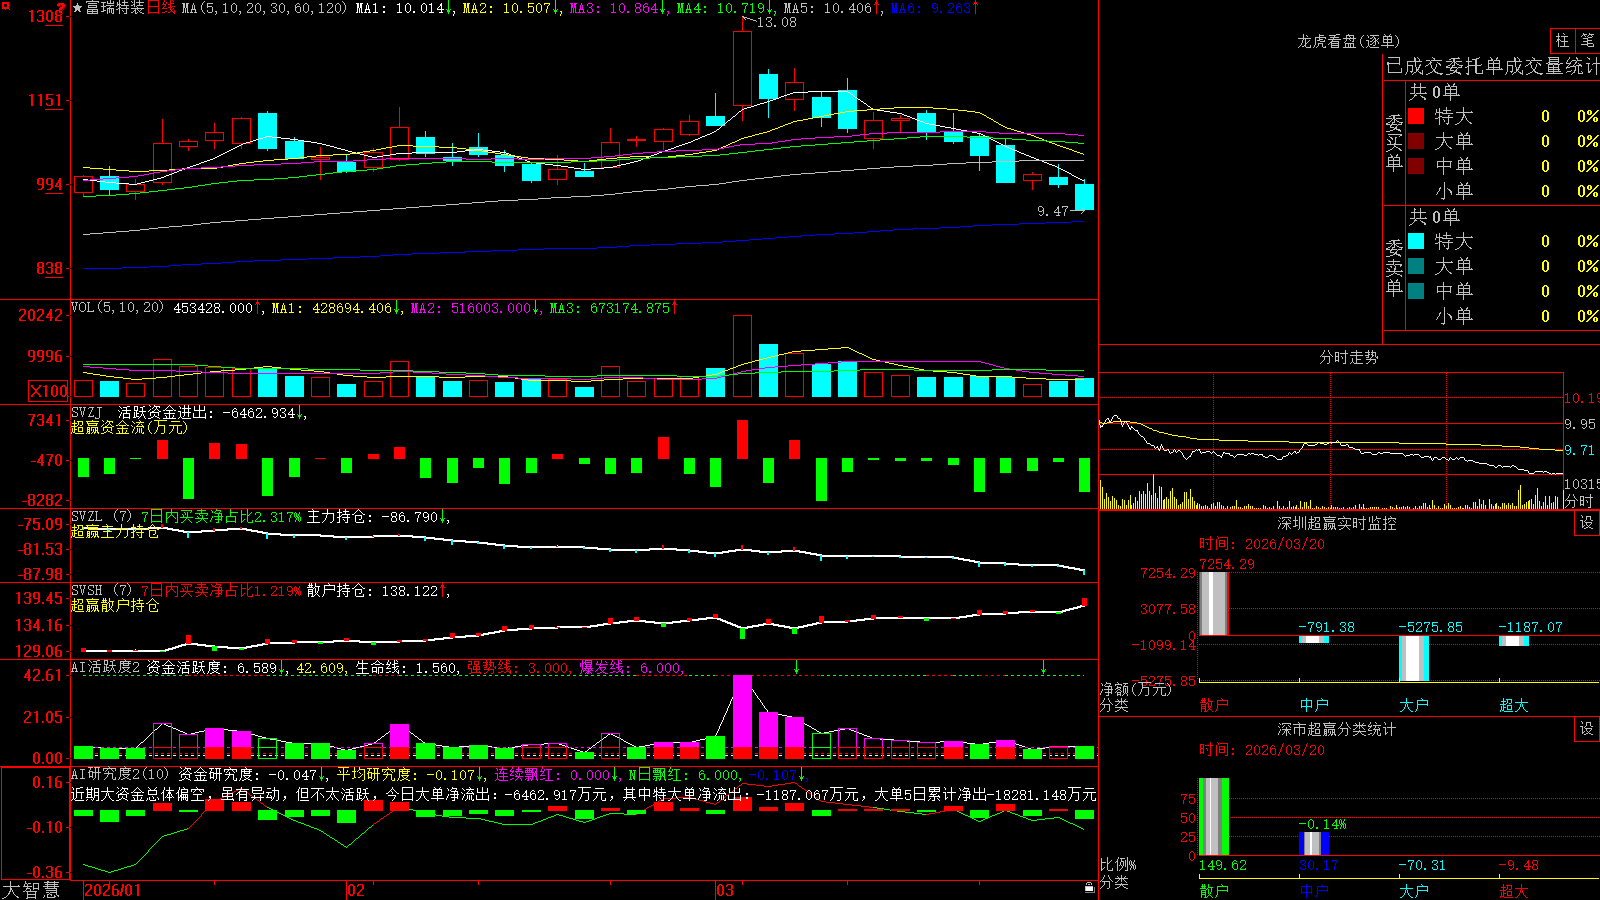Switch to 柱 bar display mode

click(1562, 40)
